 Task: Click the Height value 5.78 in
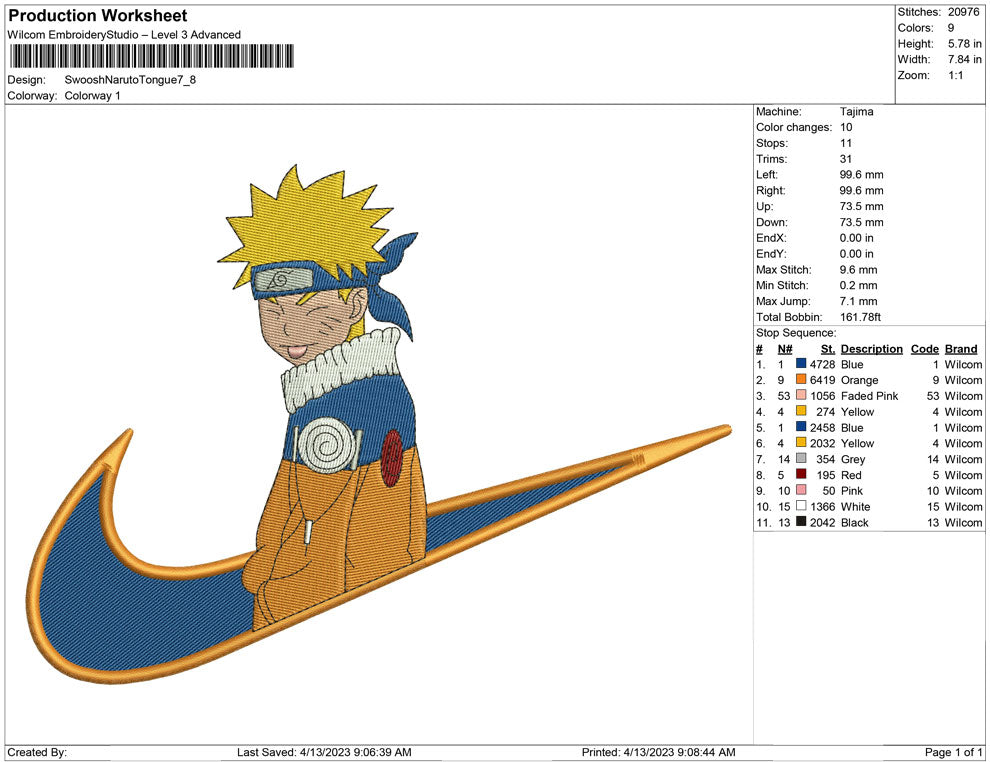pos(964,44)
